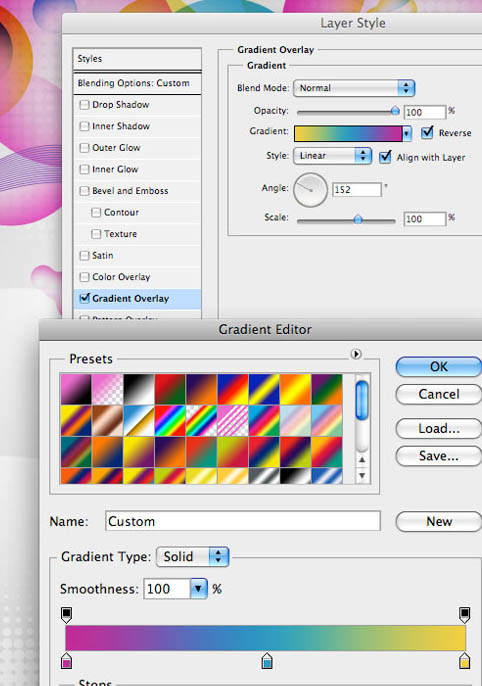Click the gradient Name field
This screenshot has height=686, width=482.
[243, 521]
